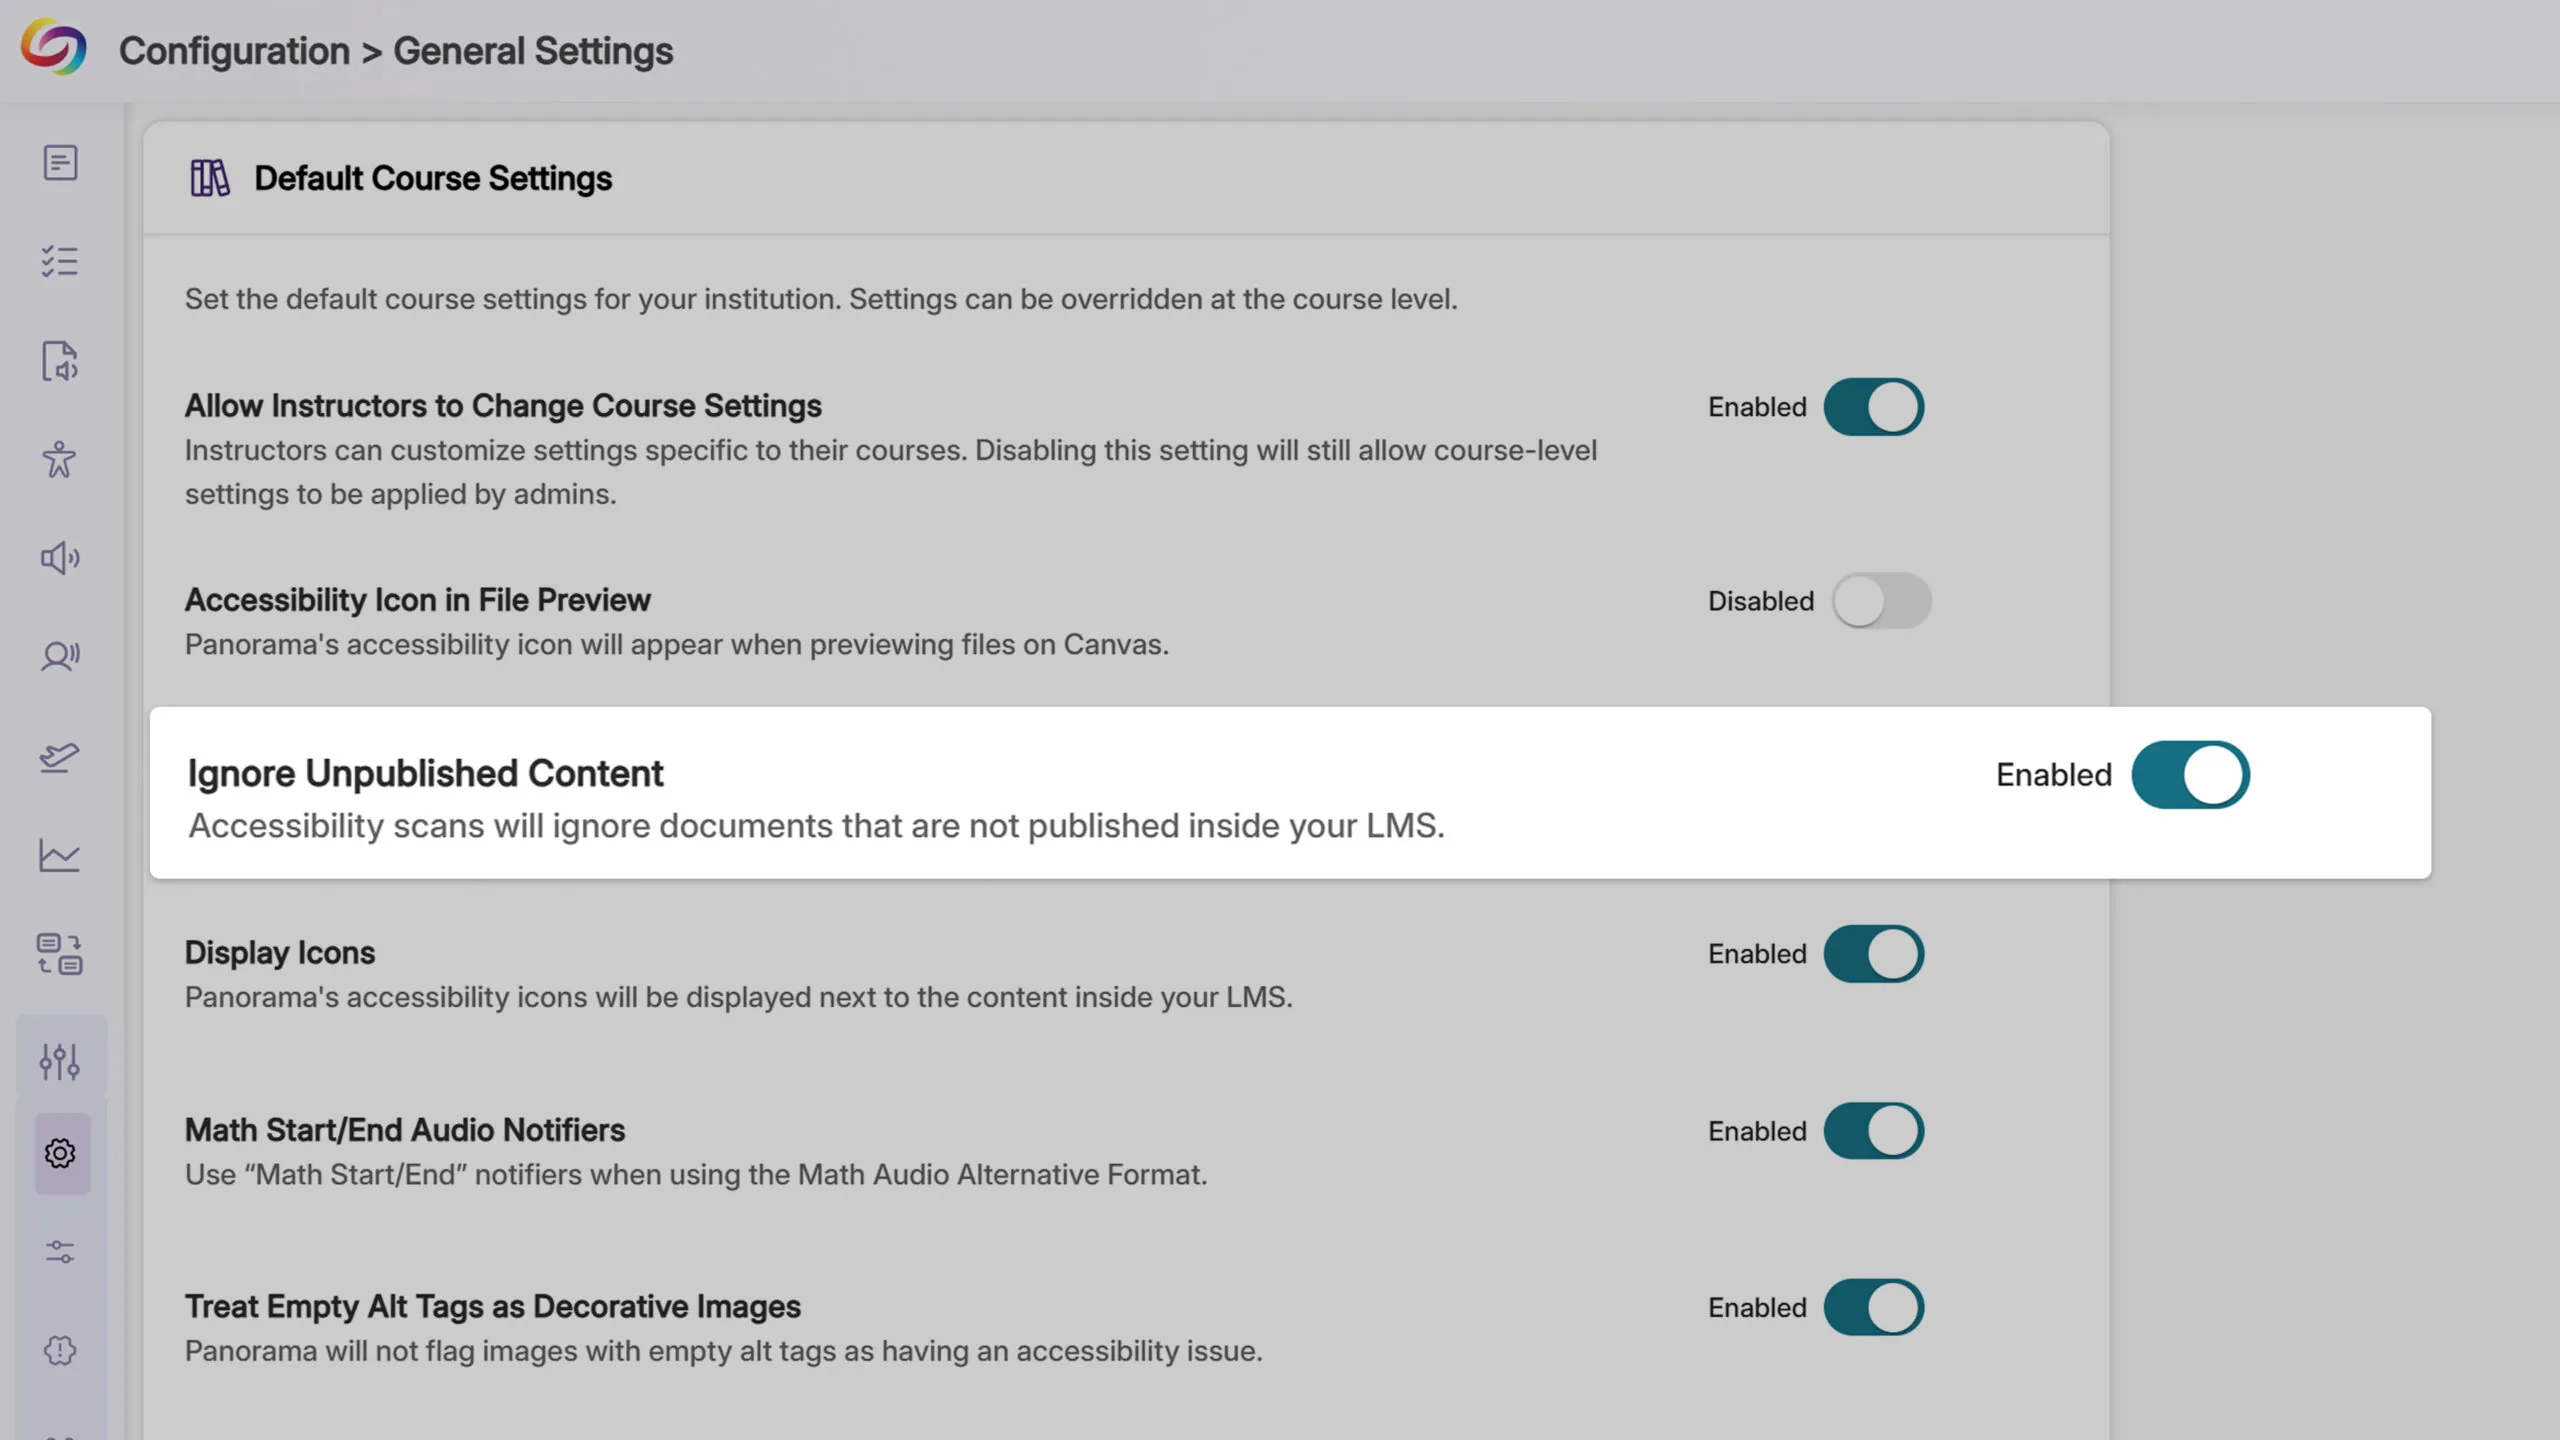Click the document page icon in sidebar
2560x1440 pixels.
(60, 162)
